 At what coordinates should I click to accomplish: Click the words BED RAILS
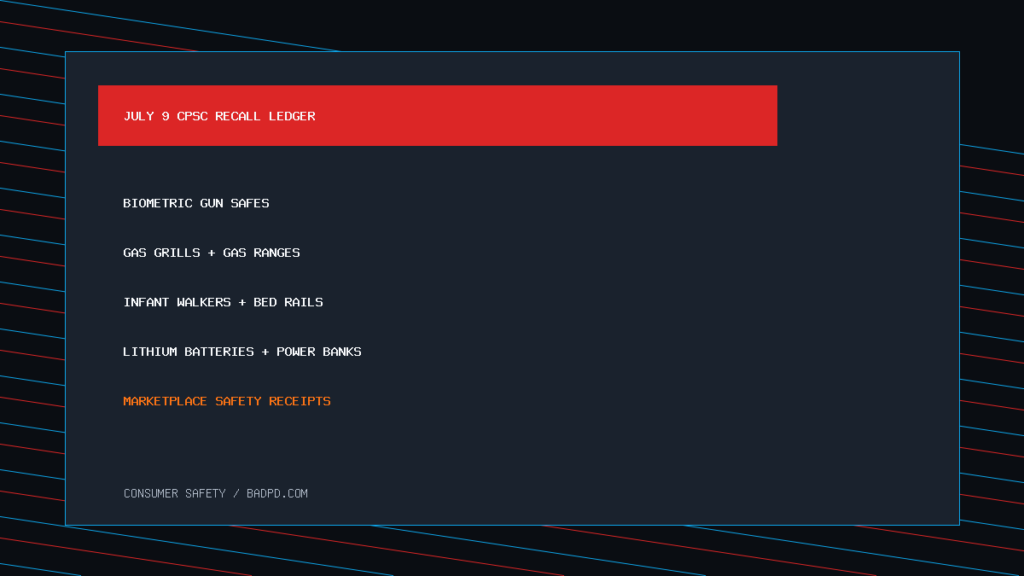tap(288, 302)
